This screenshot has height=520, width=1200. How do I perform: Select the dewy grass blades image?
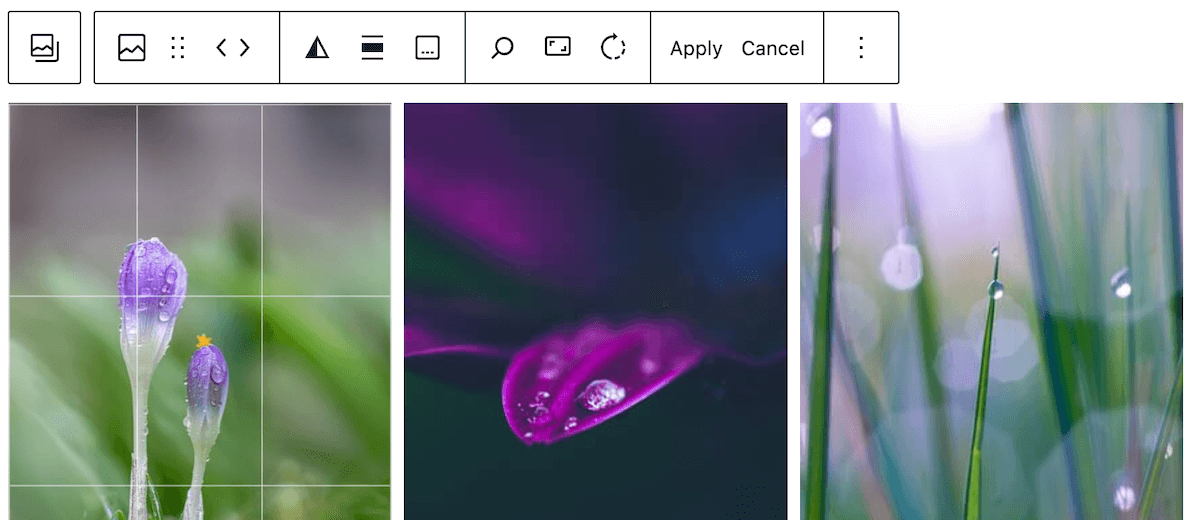coord(991,311)
